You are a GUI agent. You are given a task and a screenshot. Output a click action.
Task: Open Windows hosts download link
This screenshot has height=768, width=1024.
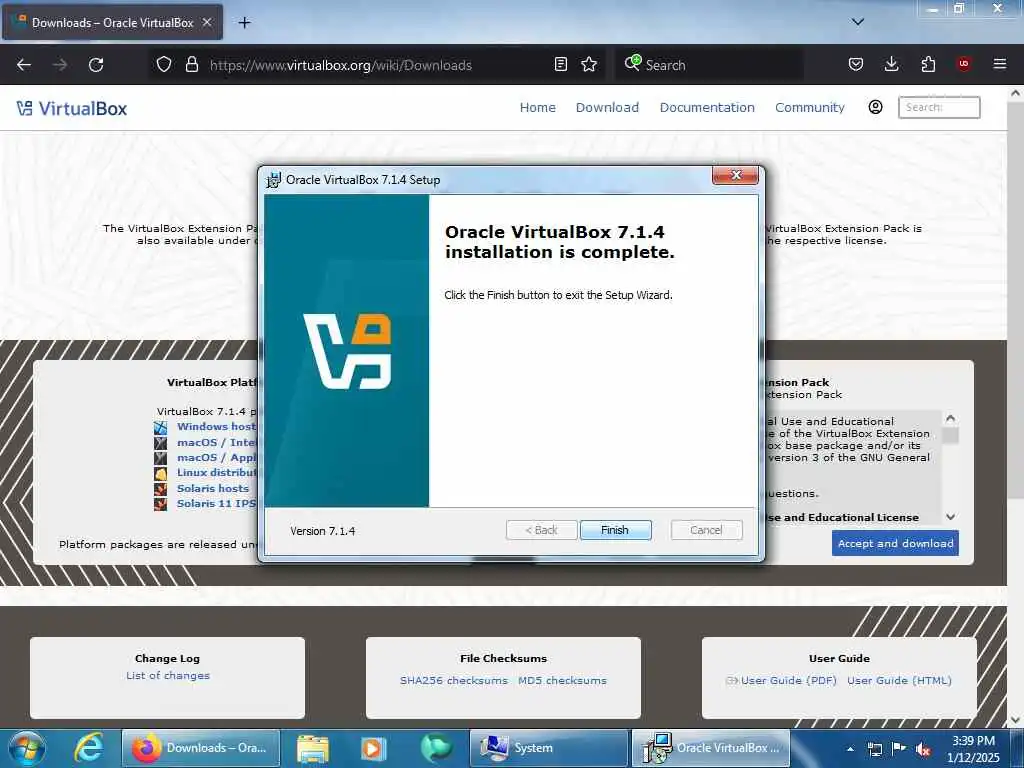point(216,426)
